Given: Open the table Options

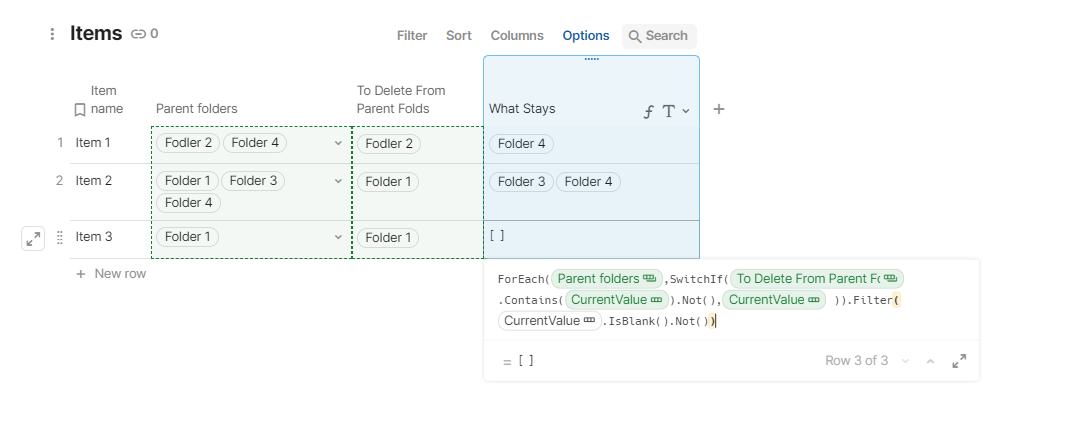Looking at the screenshot, I should (586, 36).
